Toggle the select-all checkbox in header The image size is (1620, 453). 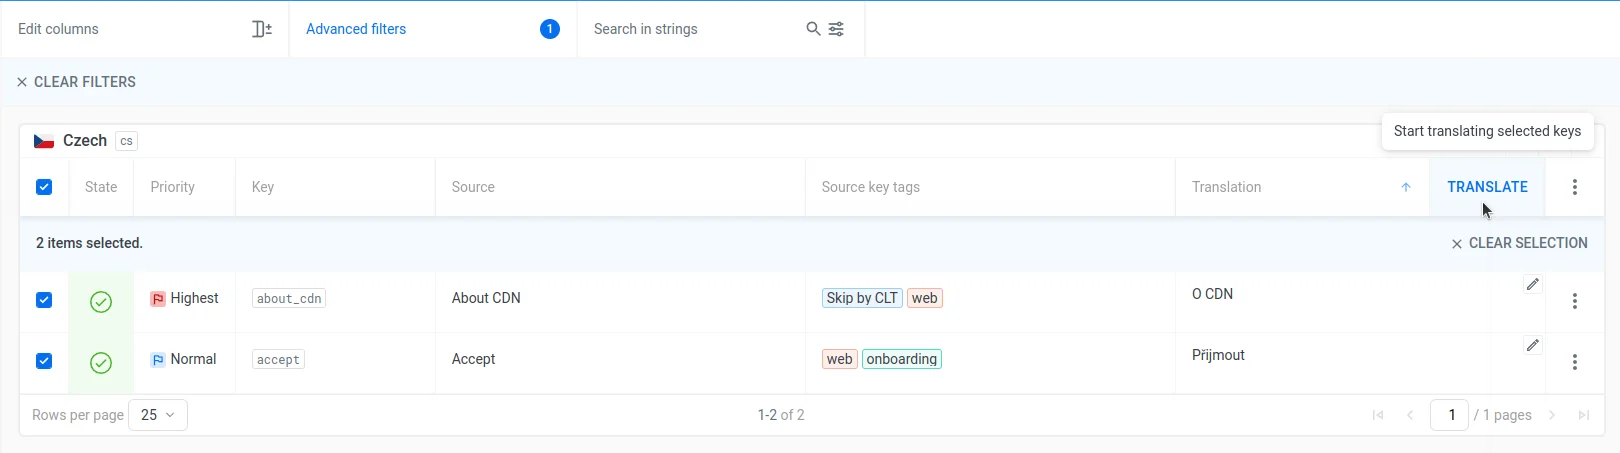[44, 187]
